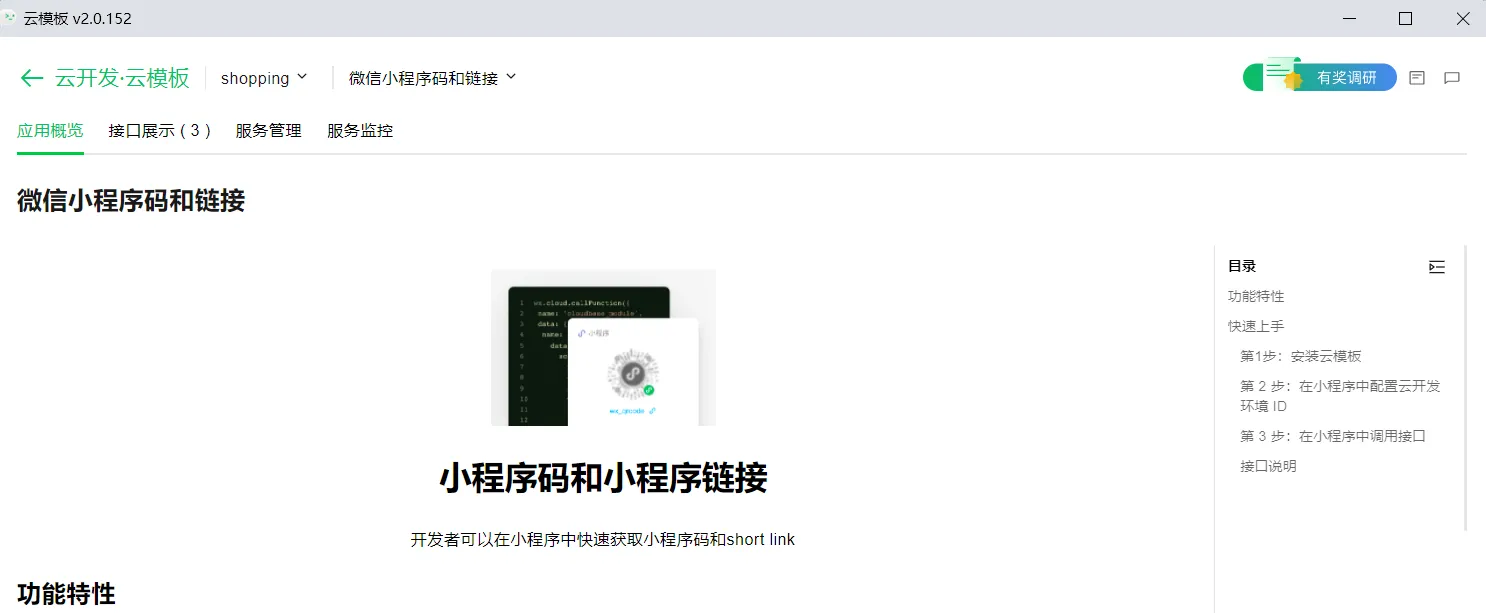Open the feedback speech bubble icon
Screen dimensions: 1486x613
[1452, 78]
